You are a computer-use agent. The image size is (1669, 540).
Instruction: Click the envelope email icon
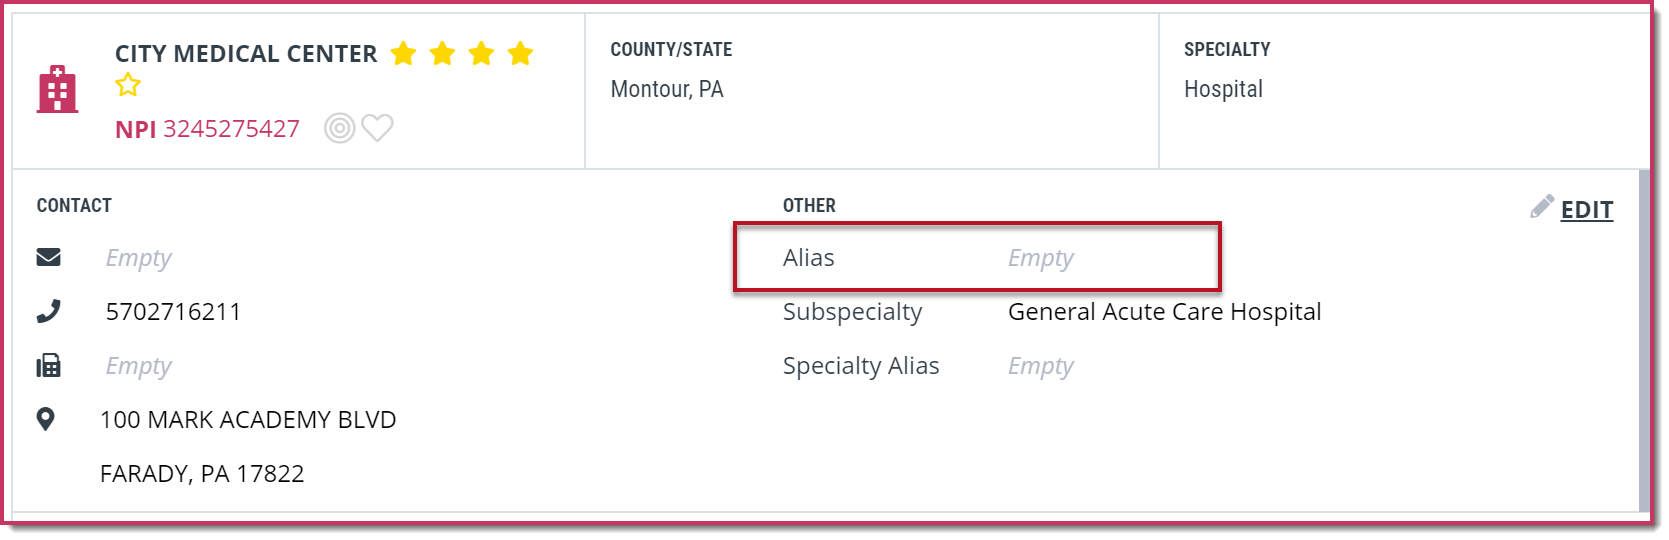[49, 257]
